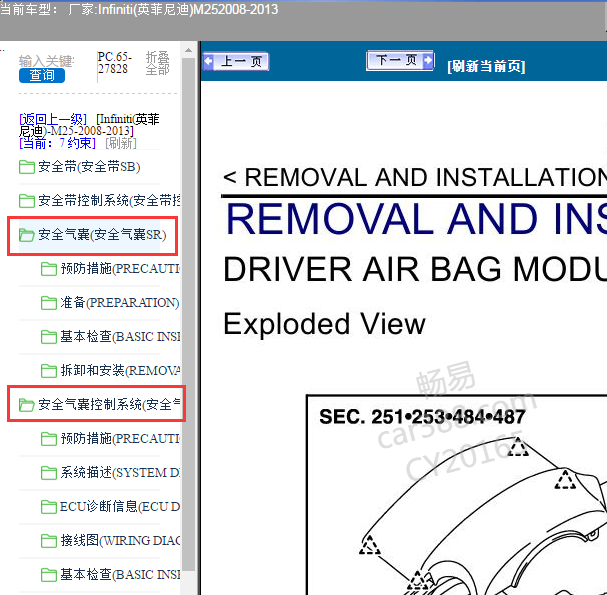Click the 返回上一级 link

pos(53,119)
